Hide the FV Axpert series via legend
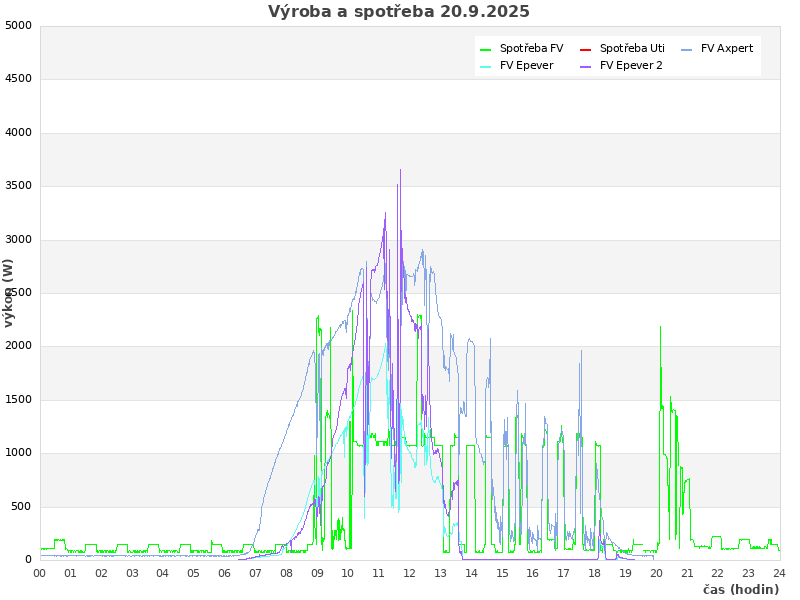The height and width of the screenshot is (600, 800). (727, 48)
